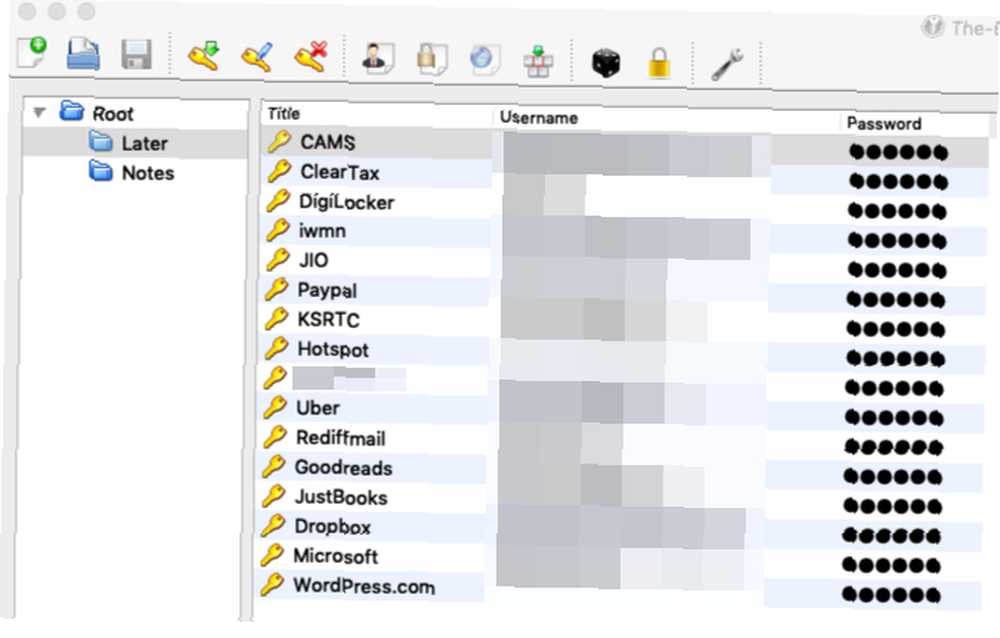Click the masked password in the Rediffmail row
The image size is (1000, 638).
coord(894,447)
